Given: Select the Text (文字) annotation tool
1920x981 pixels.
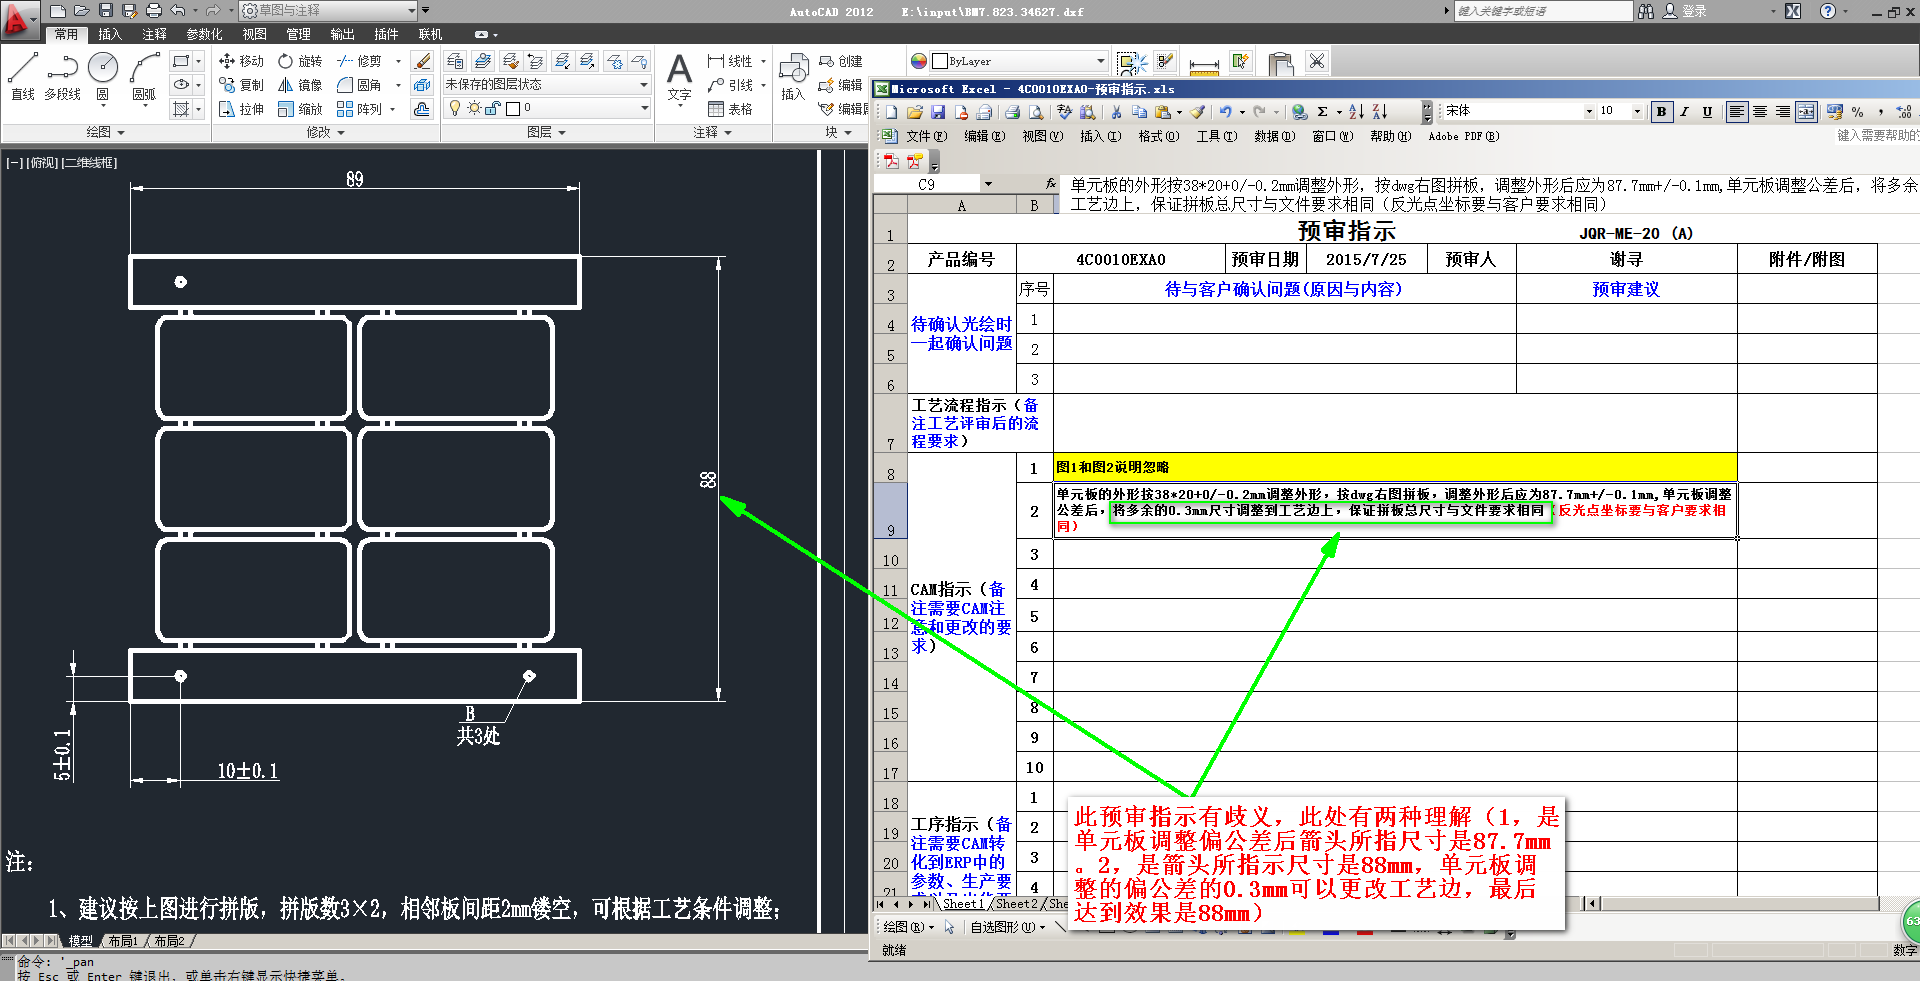Looking at the screenshot, I should coord(679,79).
